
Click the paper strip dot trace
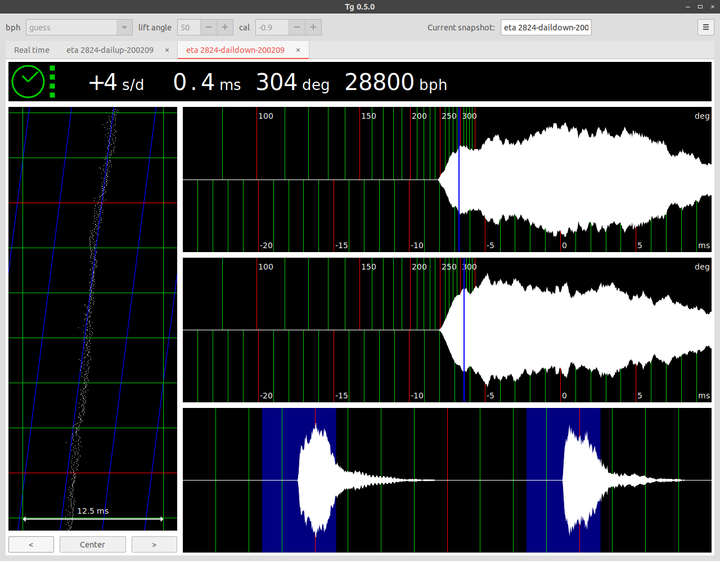click(x=91, y=319)
